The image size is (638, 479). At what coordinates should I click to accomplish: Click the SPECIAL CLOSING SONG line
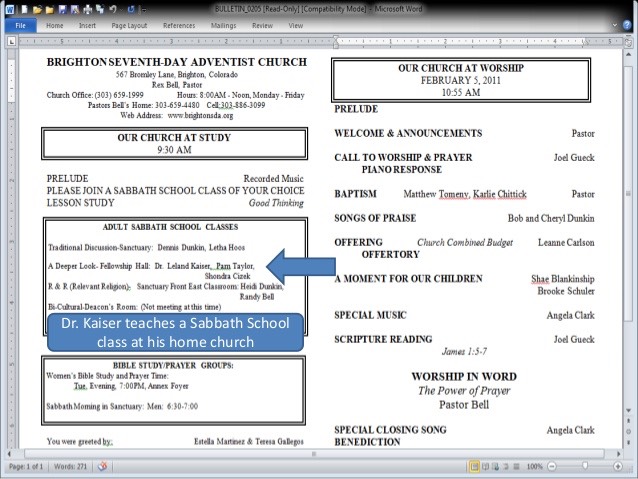(x=390, y=430)
